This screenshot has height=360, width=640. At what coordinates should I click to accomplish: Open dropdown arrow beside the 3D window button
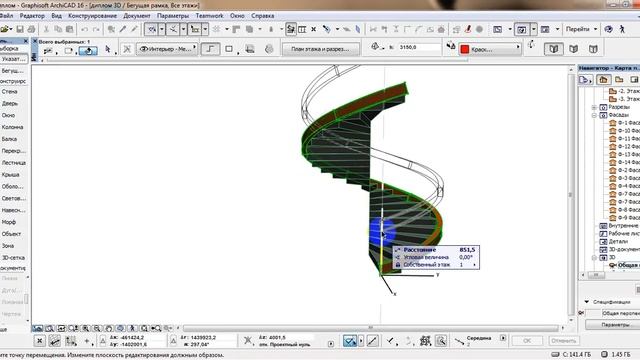533,29
